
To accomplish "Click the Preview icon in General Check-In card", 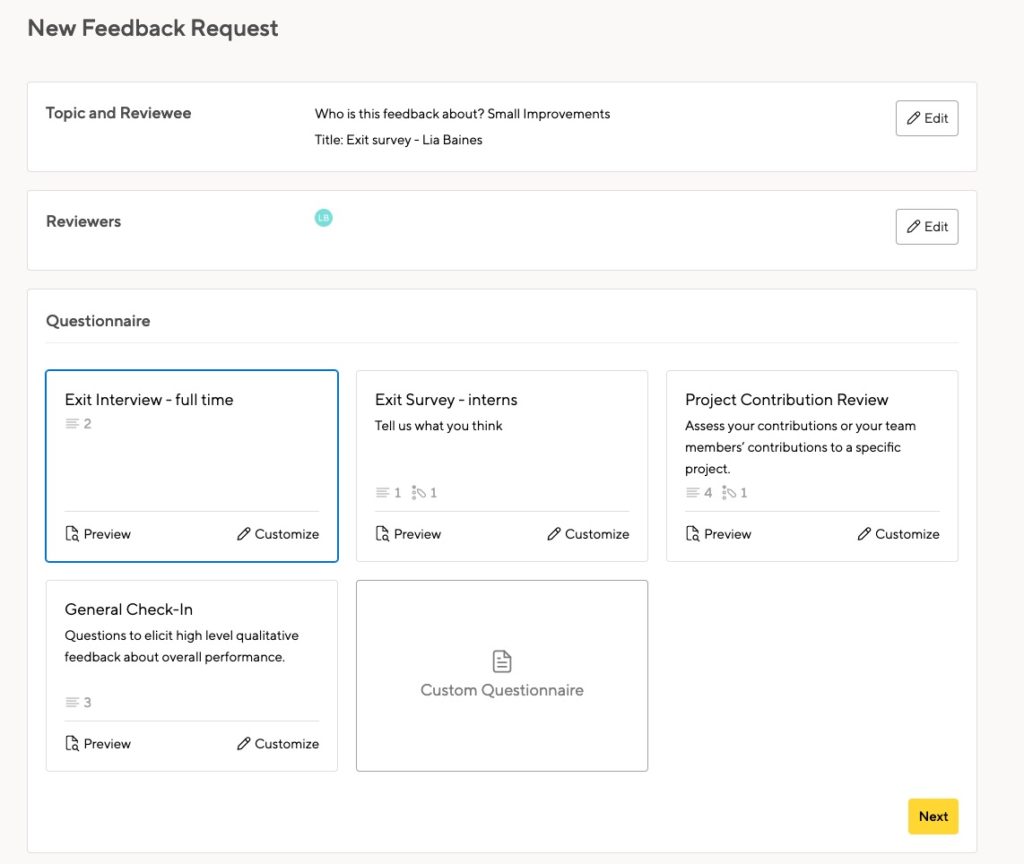I will pyautogui.click(x=72, y=744).
